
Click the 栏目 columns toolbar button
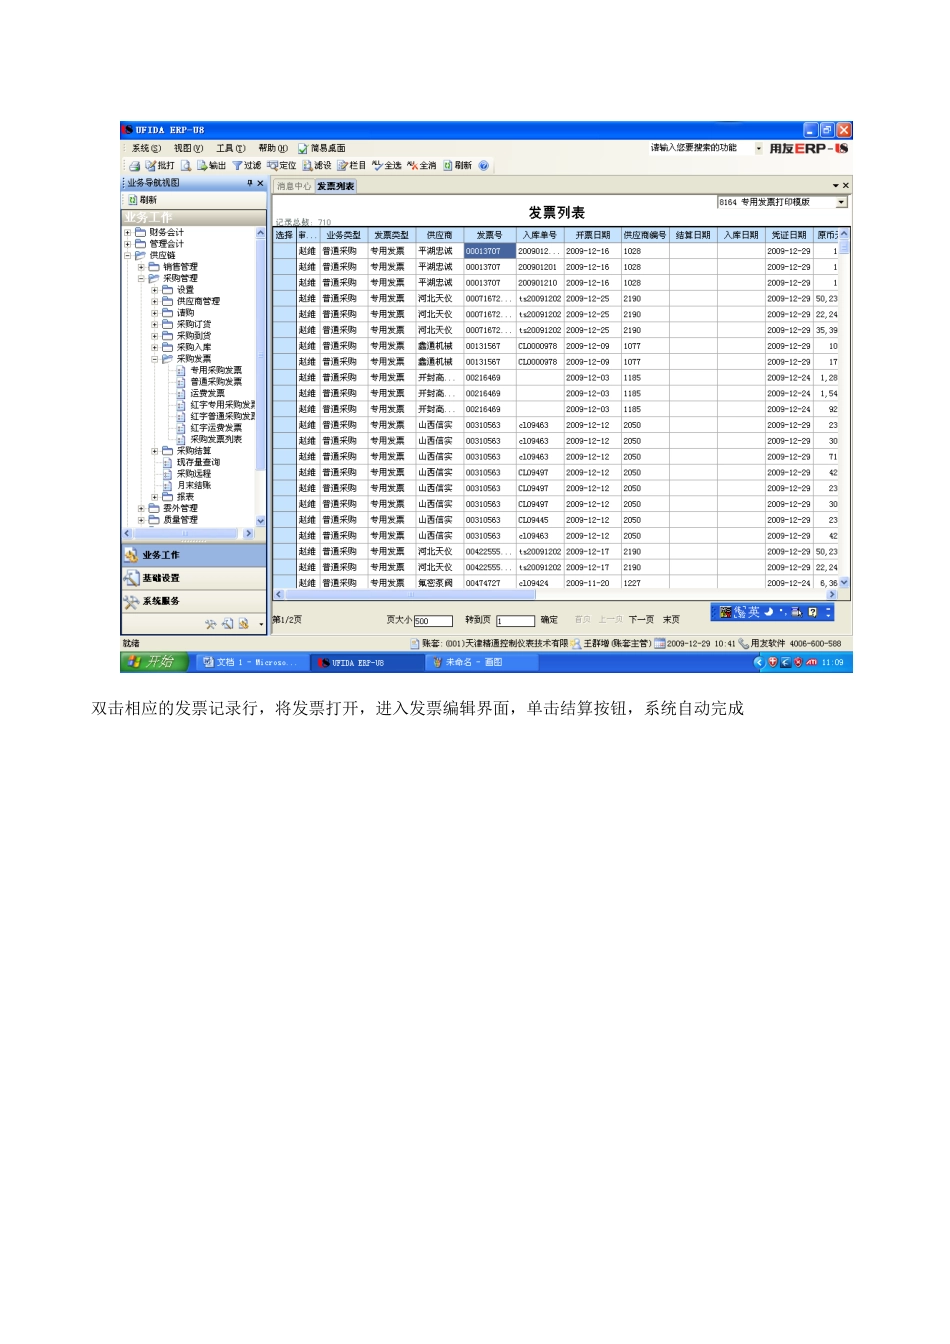pyautogui.click(x=352, y=166)
